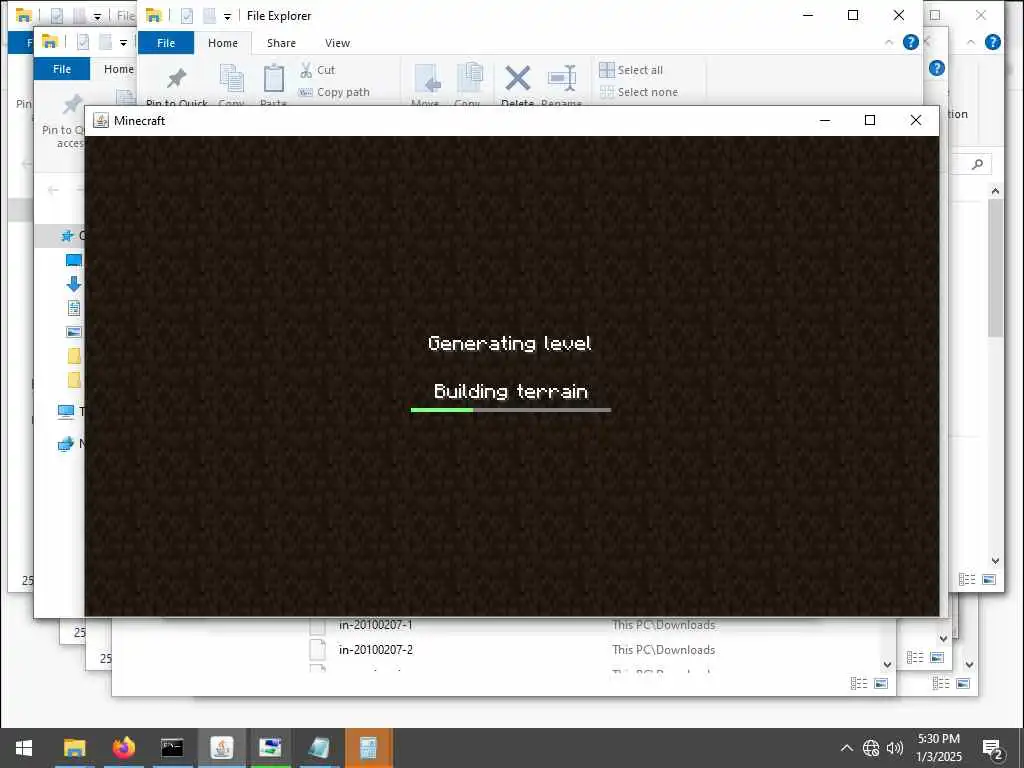The width and height of the screenshot is (1024, 768).
Task: Click the Back arrow in the second Explorer window
Action: [54, 190]
